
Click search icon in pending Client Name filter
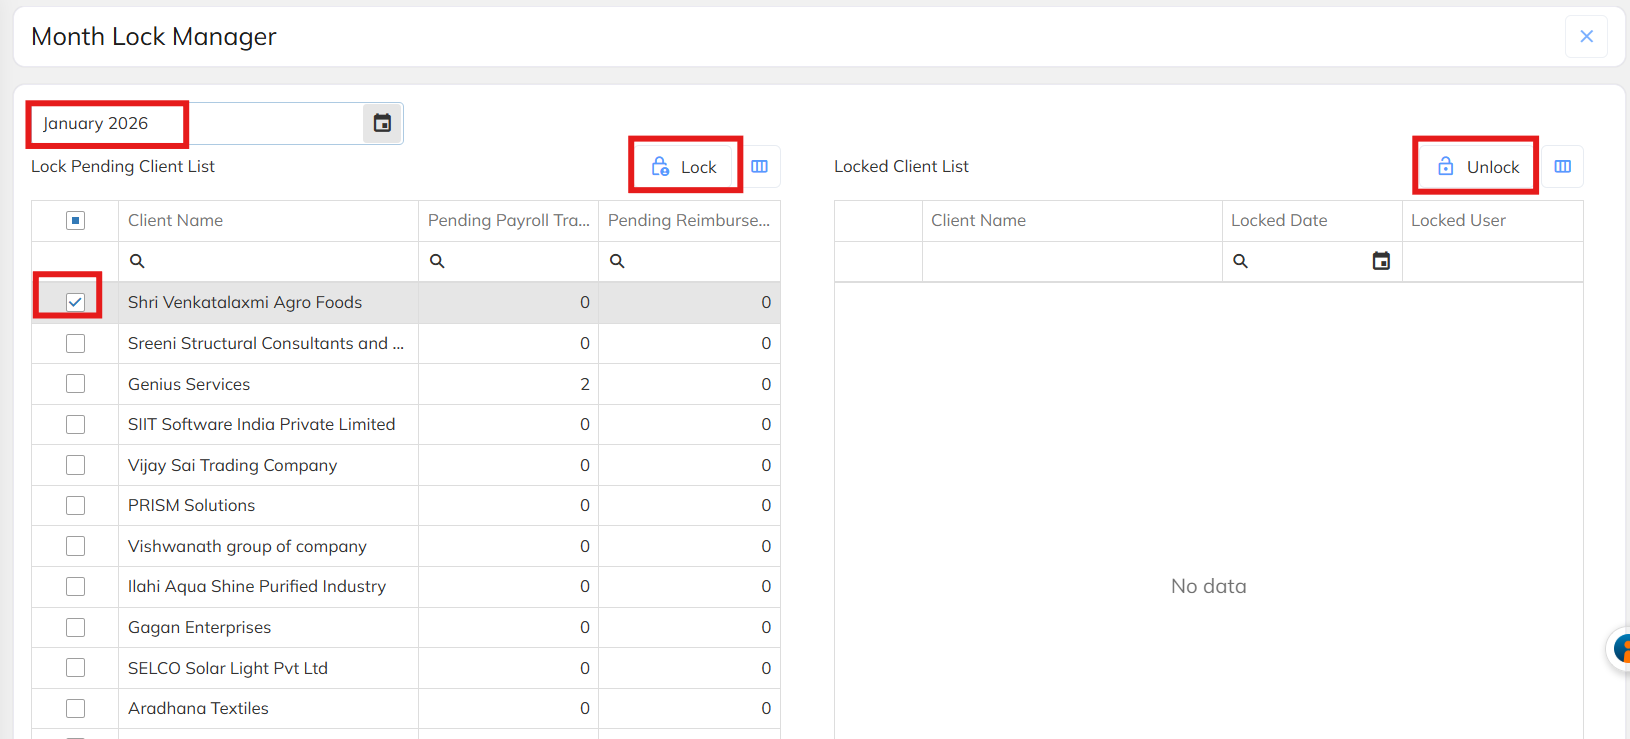(137, 261)
